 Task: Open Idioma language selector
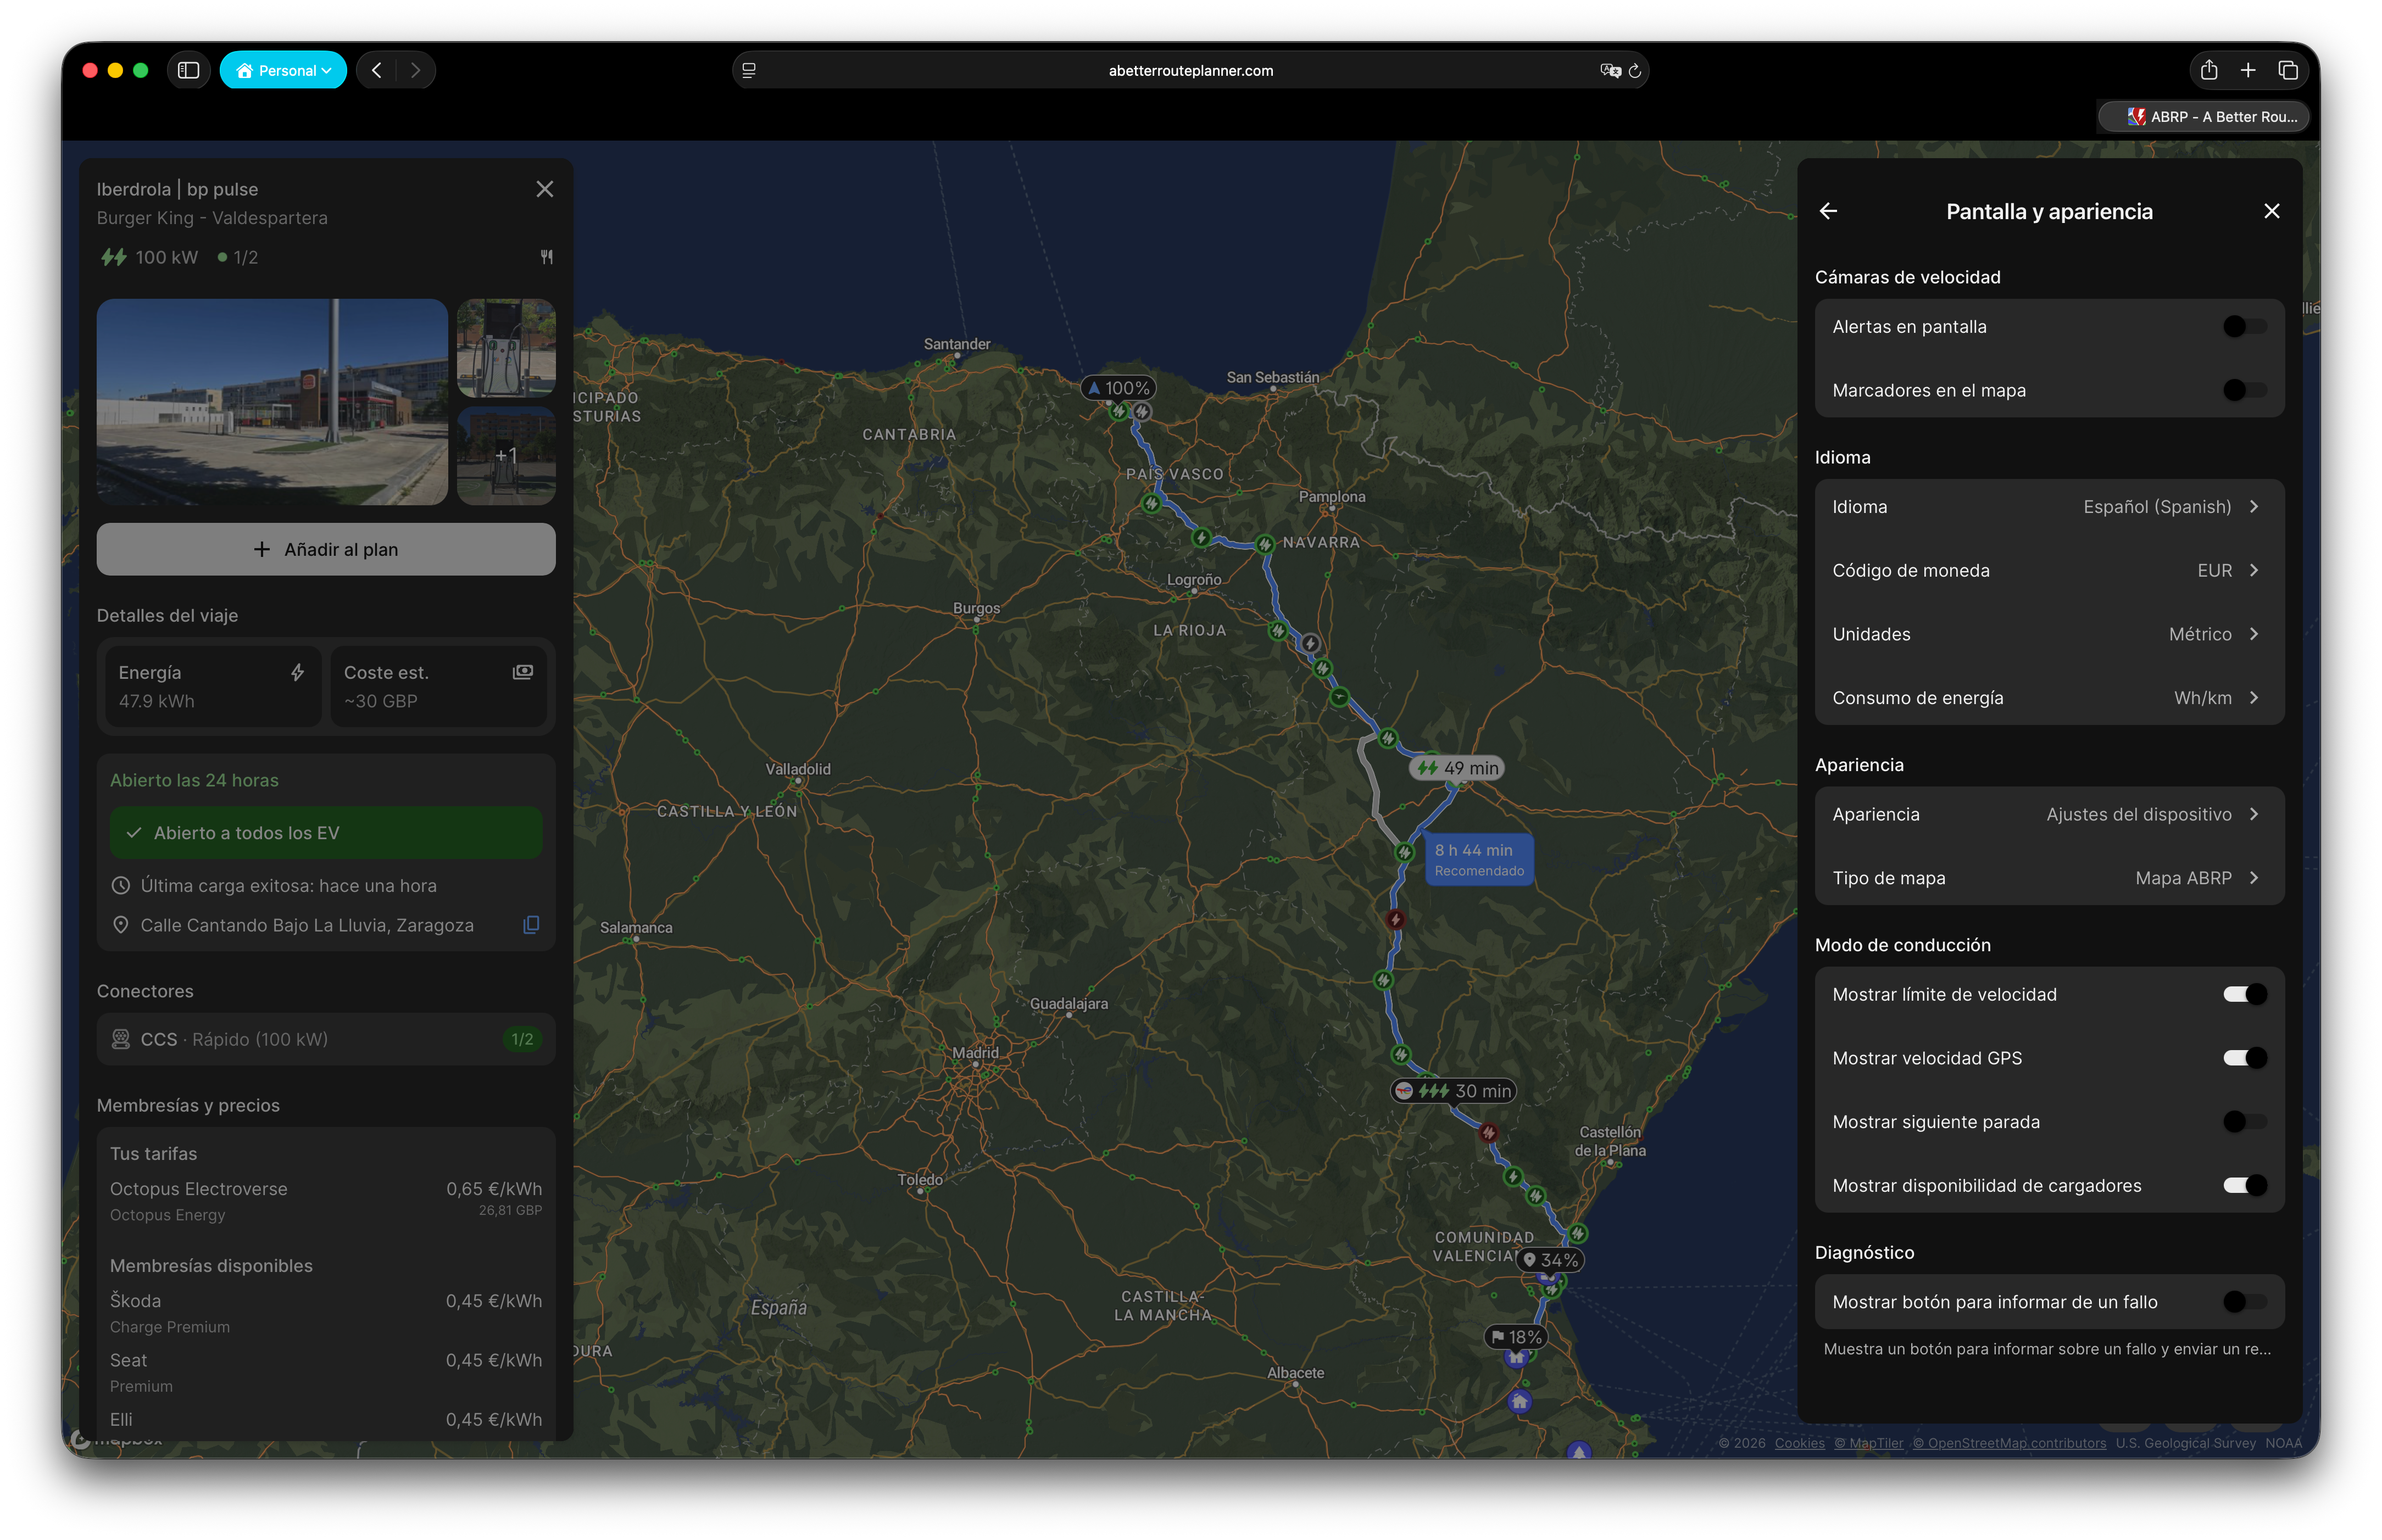(x=2049, y=507)
